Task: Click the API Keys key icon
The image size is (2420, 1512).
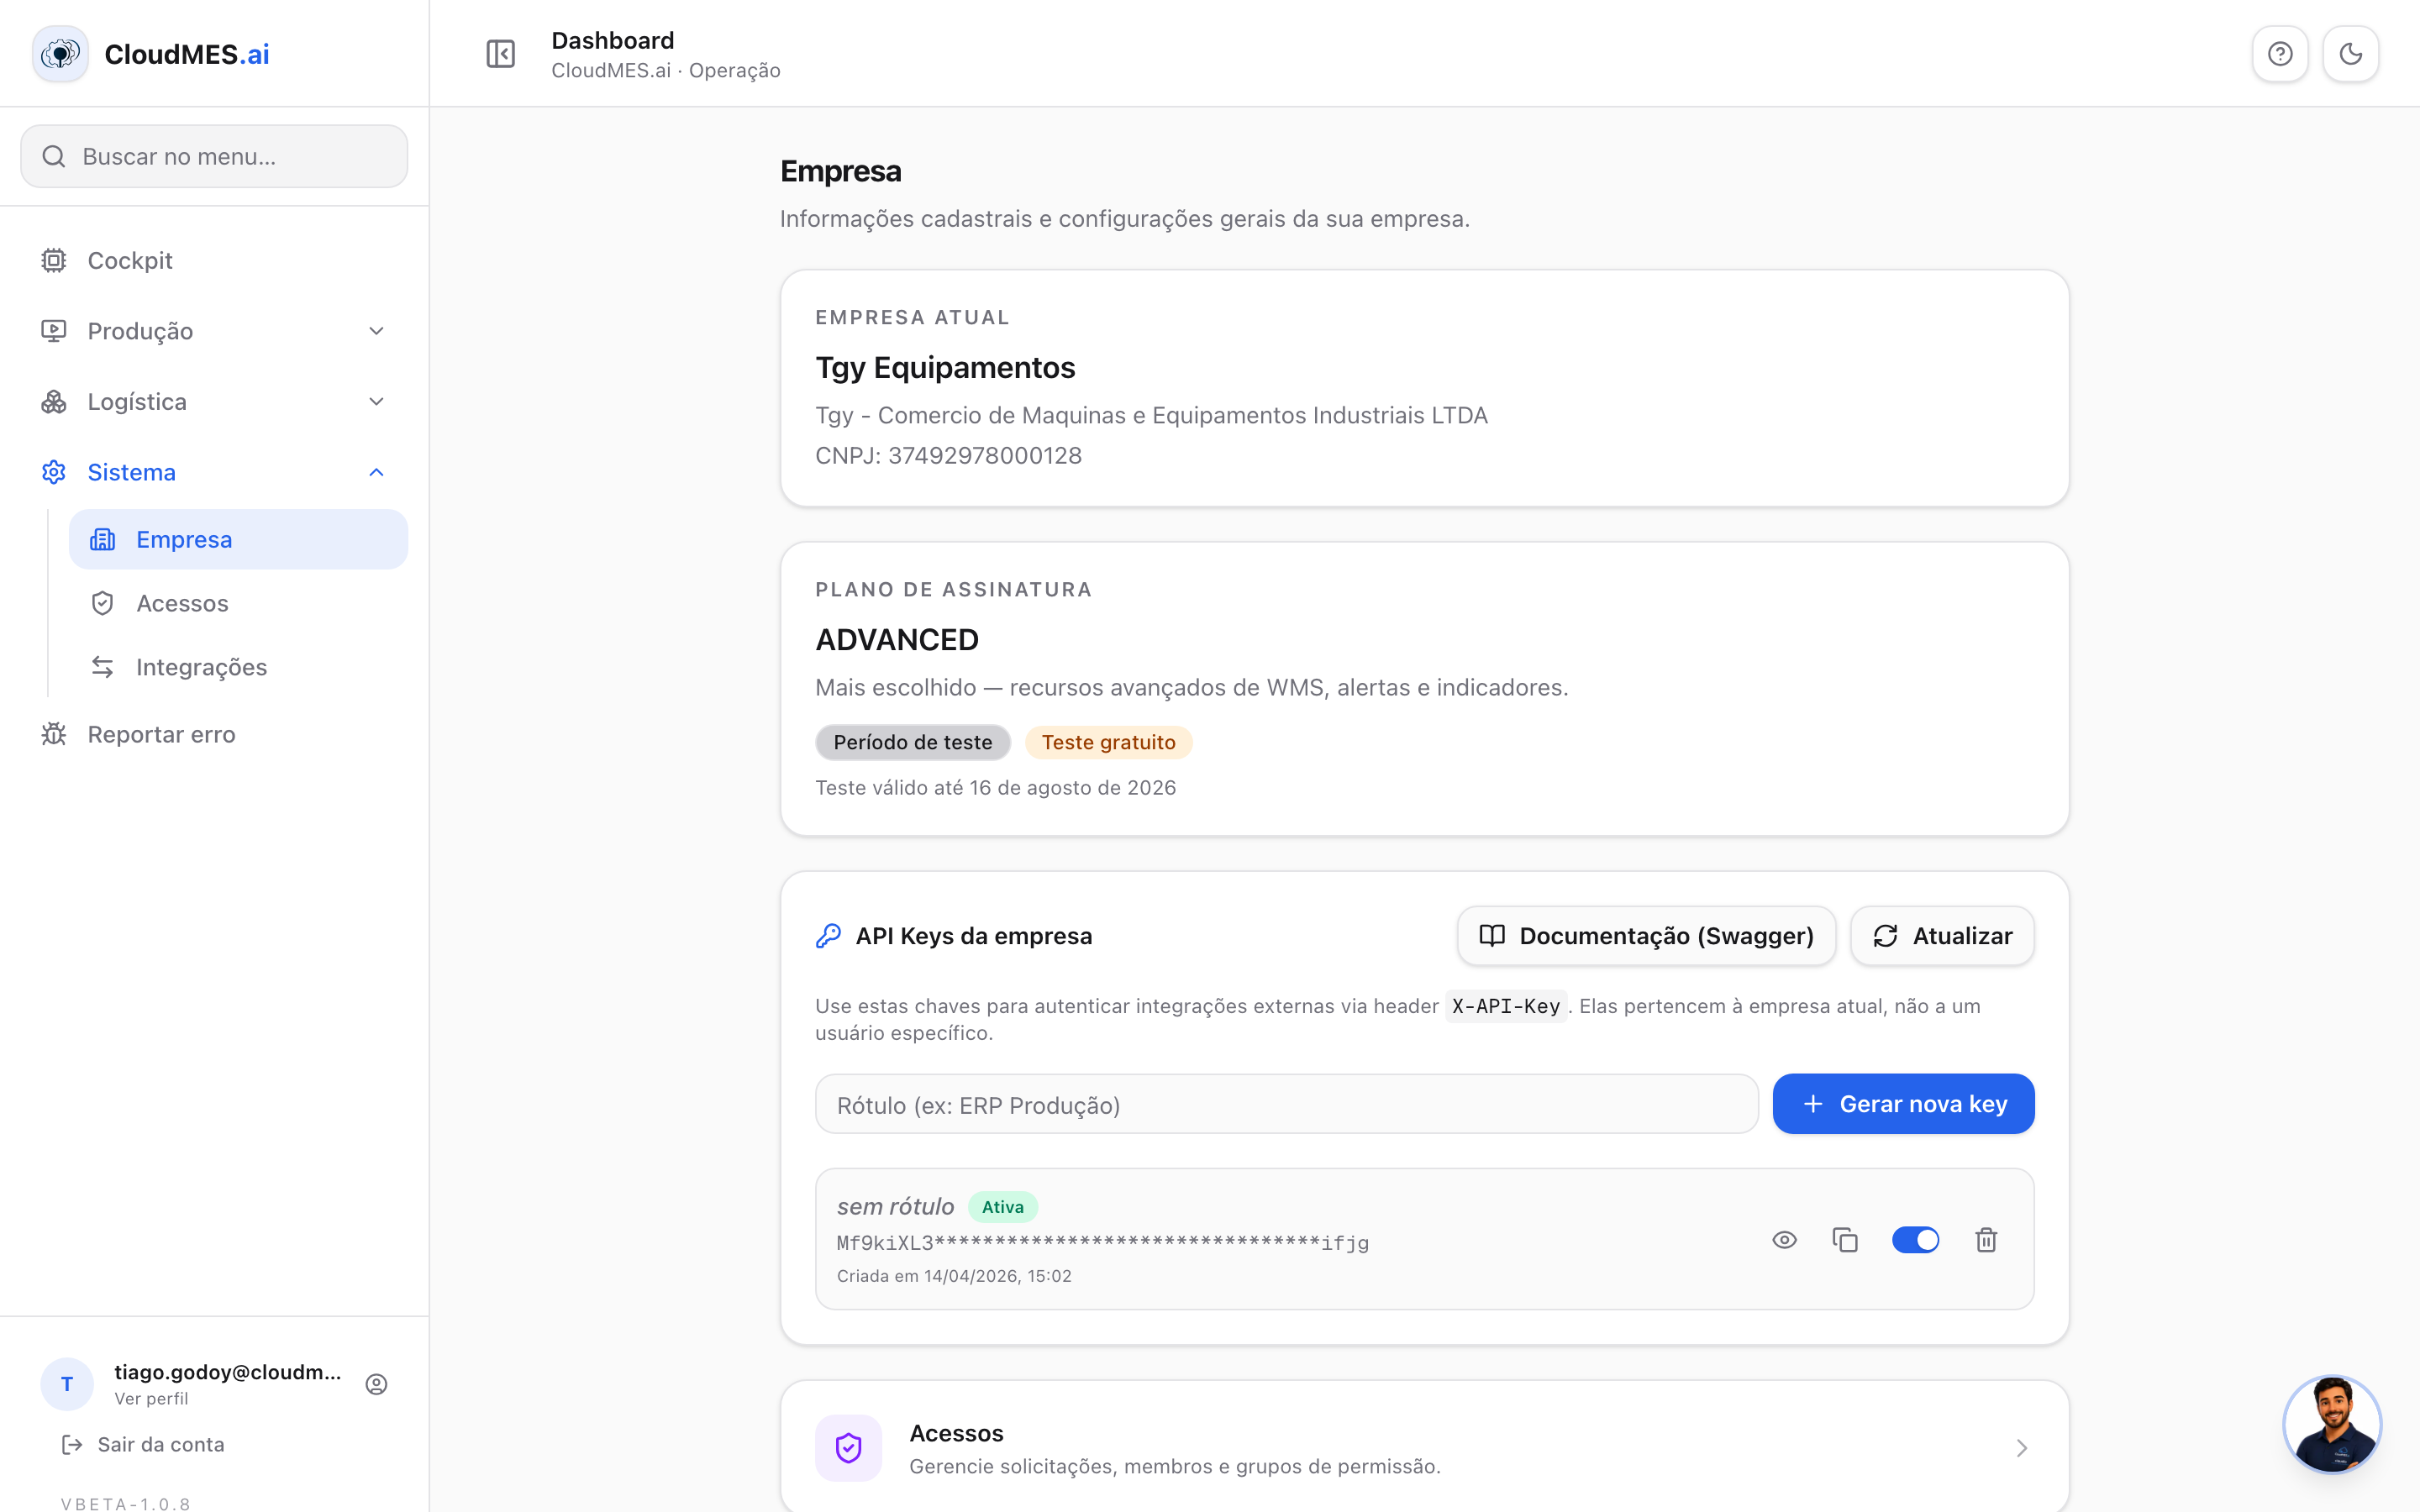Action: [828, 936]
